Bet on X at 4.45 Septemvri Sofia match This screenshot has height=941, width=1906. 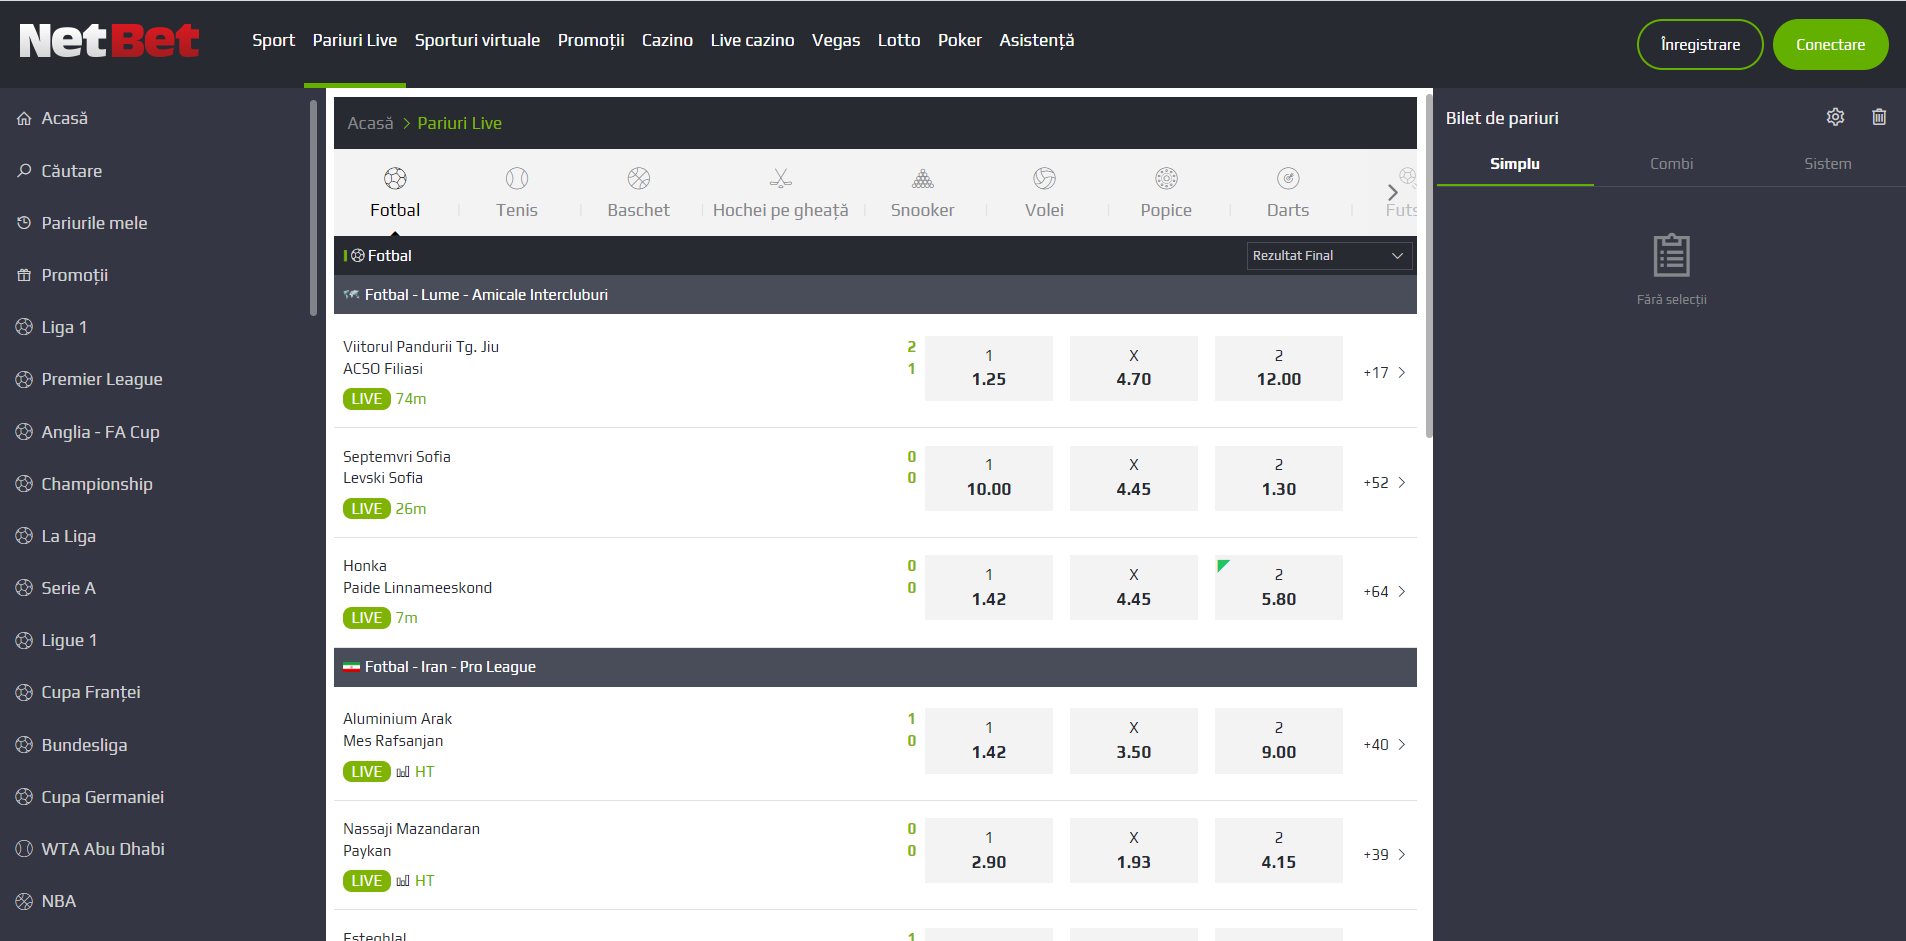(x=1134, y=478)
